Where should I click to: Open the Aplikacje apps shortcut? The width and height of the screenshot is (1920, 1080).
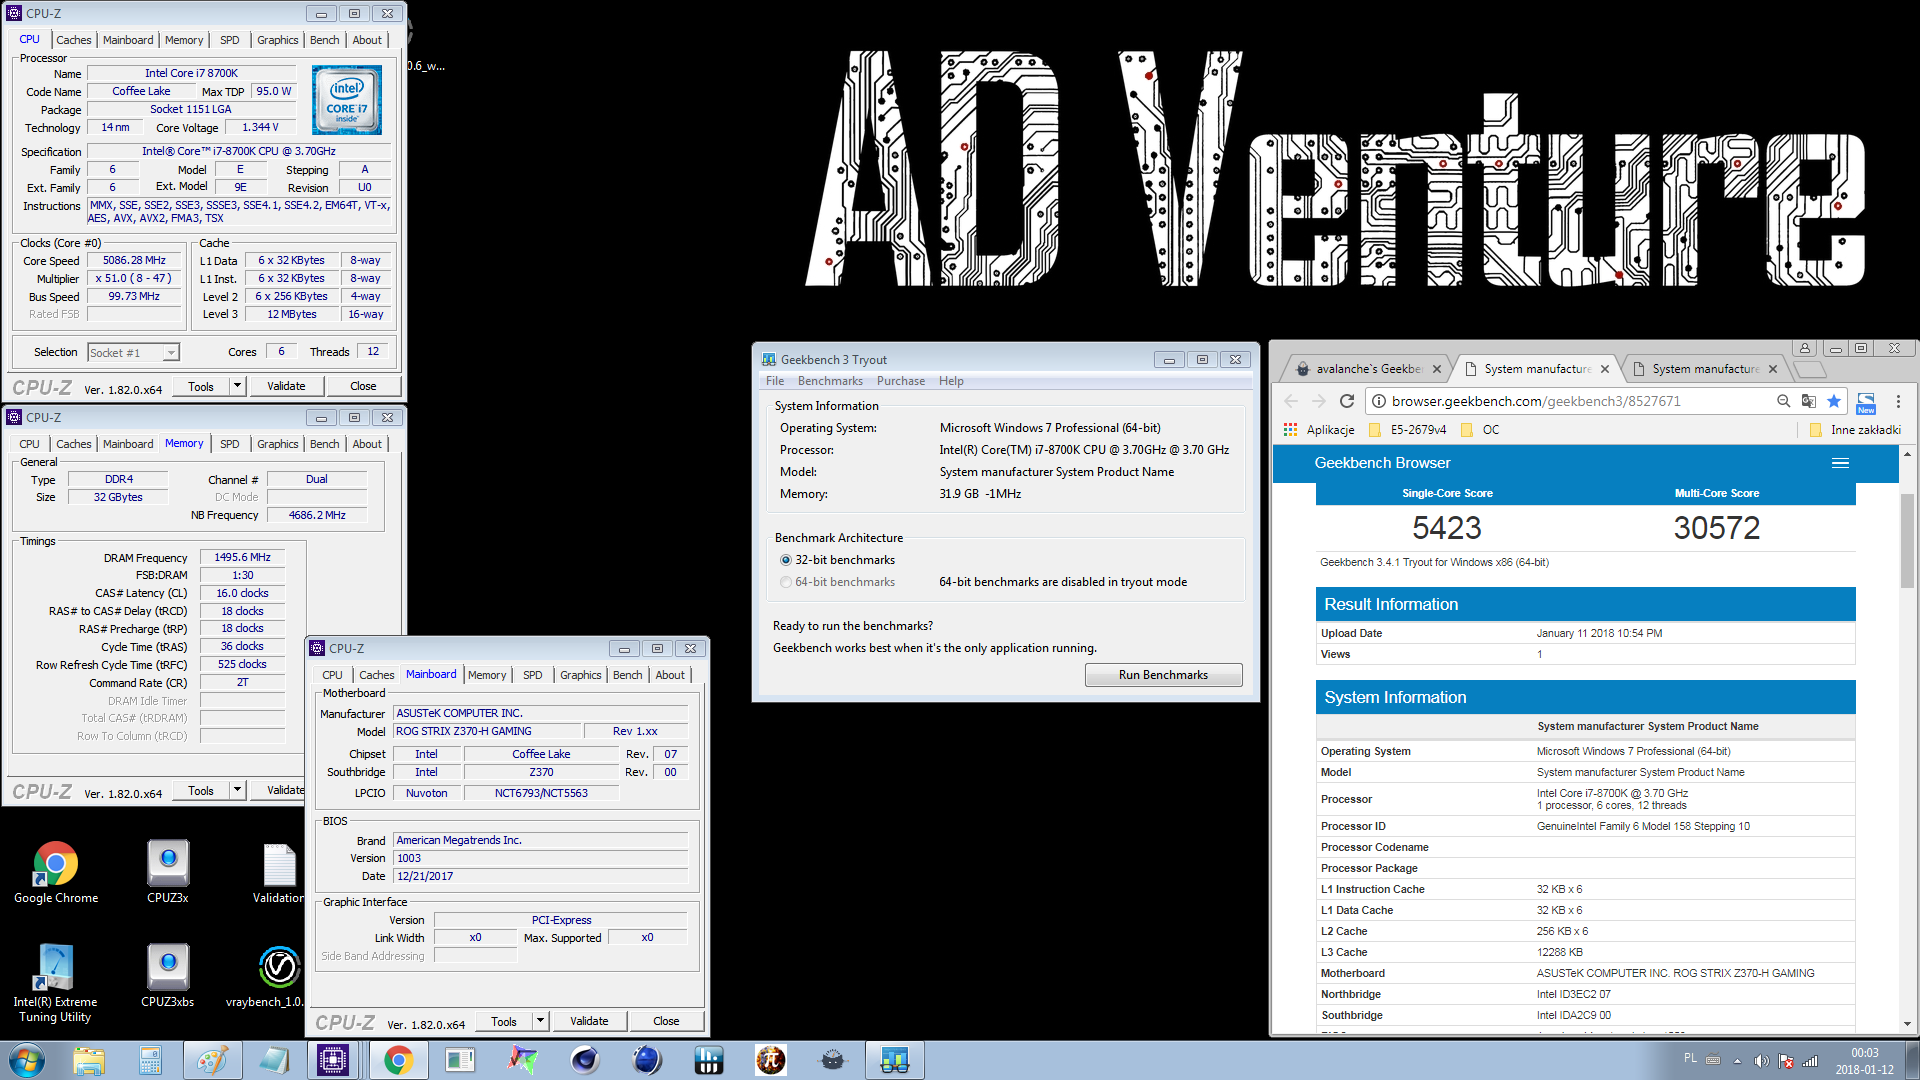[1319, 430]
